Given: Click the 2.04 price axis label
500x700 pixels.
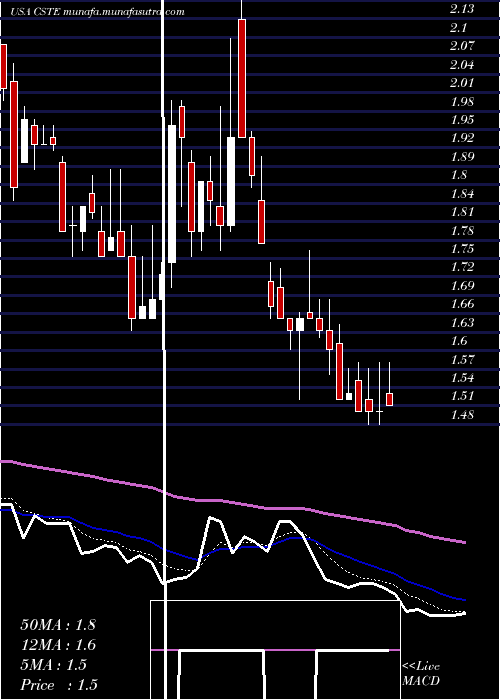Looking at the screenshot, I should pos(462,65).
